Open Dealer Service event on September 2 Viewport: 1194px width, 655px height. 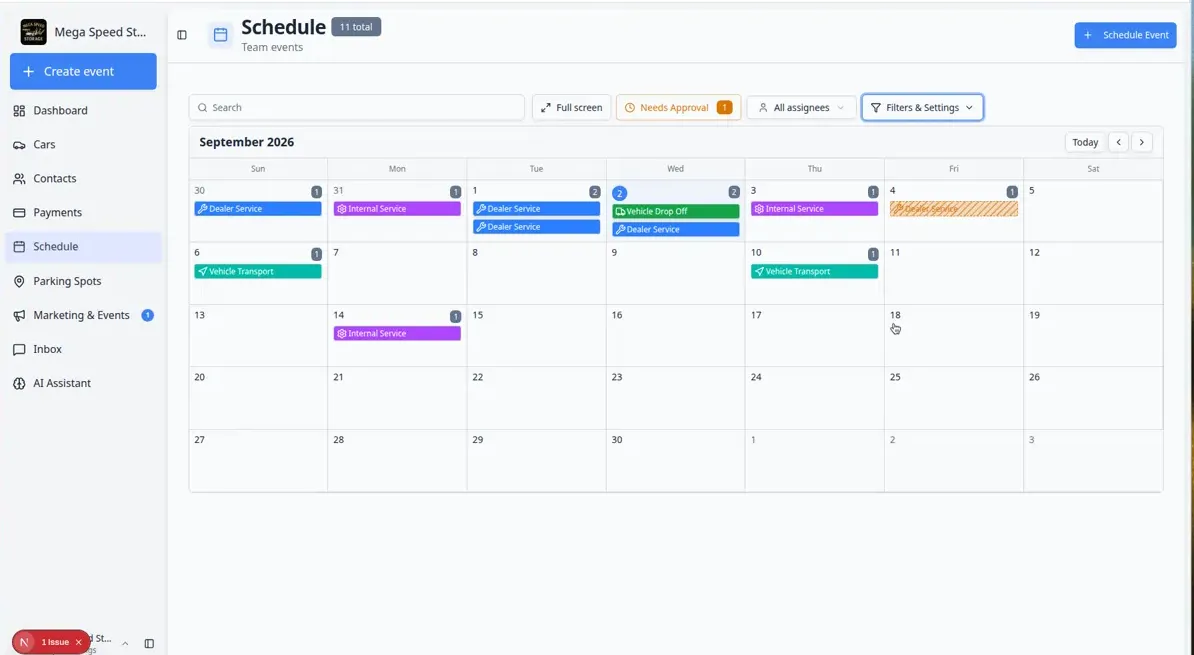click(675, 229)
